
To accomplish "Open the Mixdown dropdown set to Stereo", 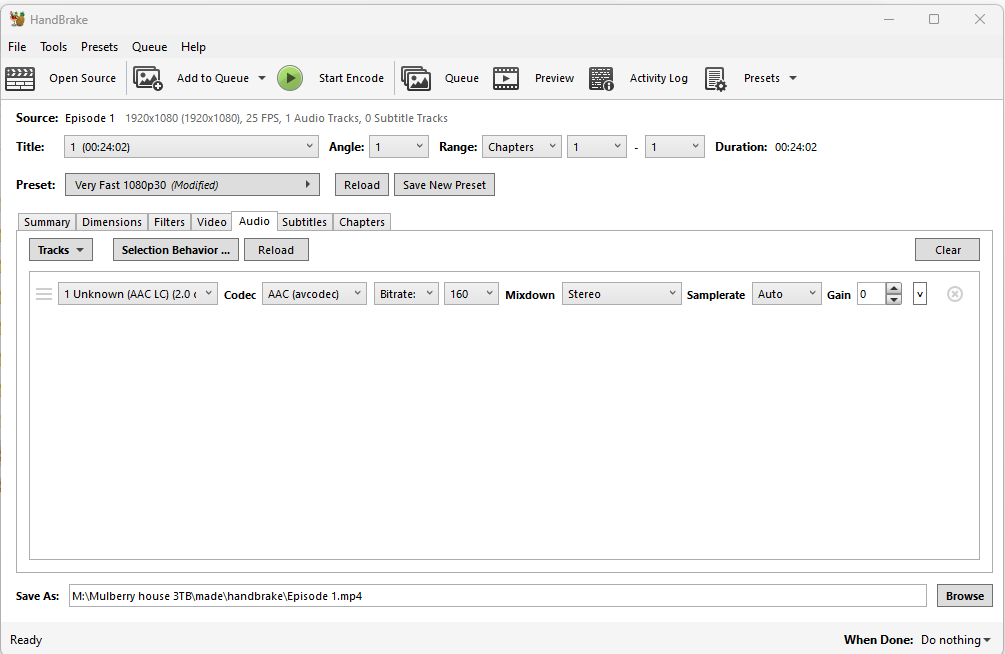I will [x=621, y=294].
